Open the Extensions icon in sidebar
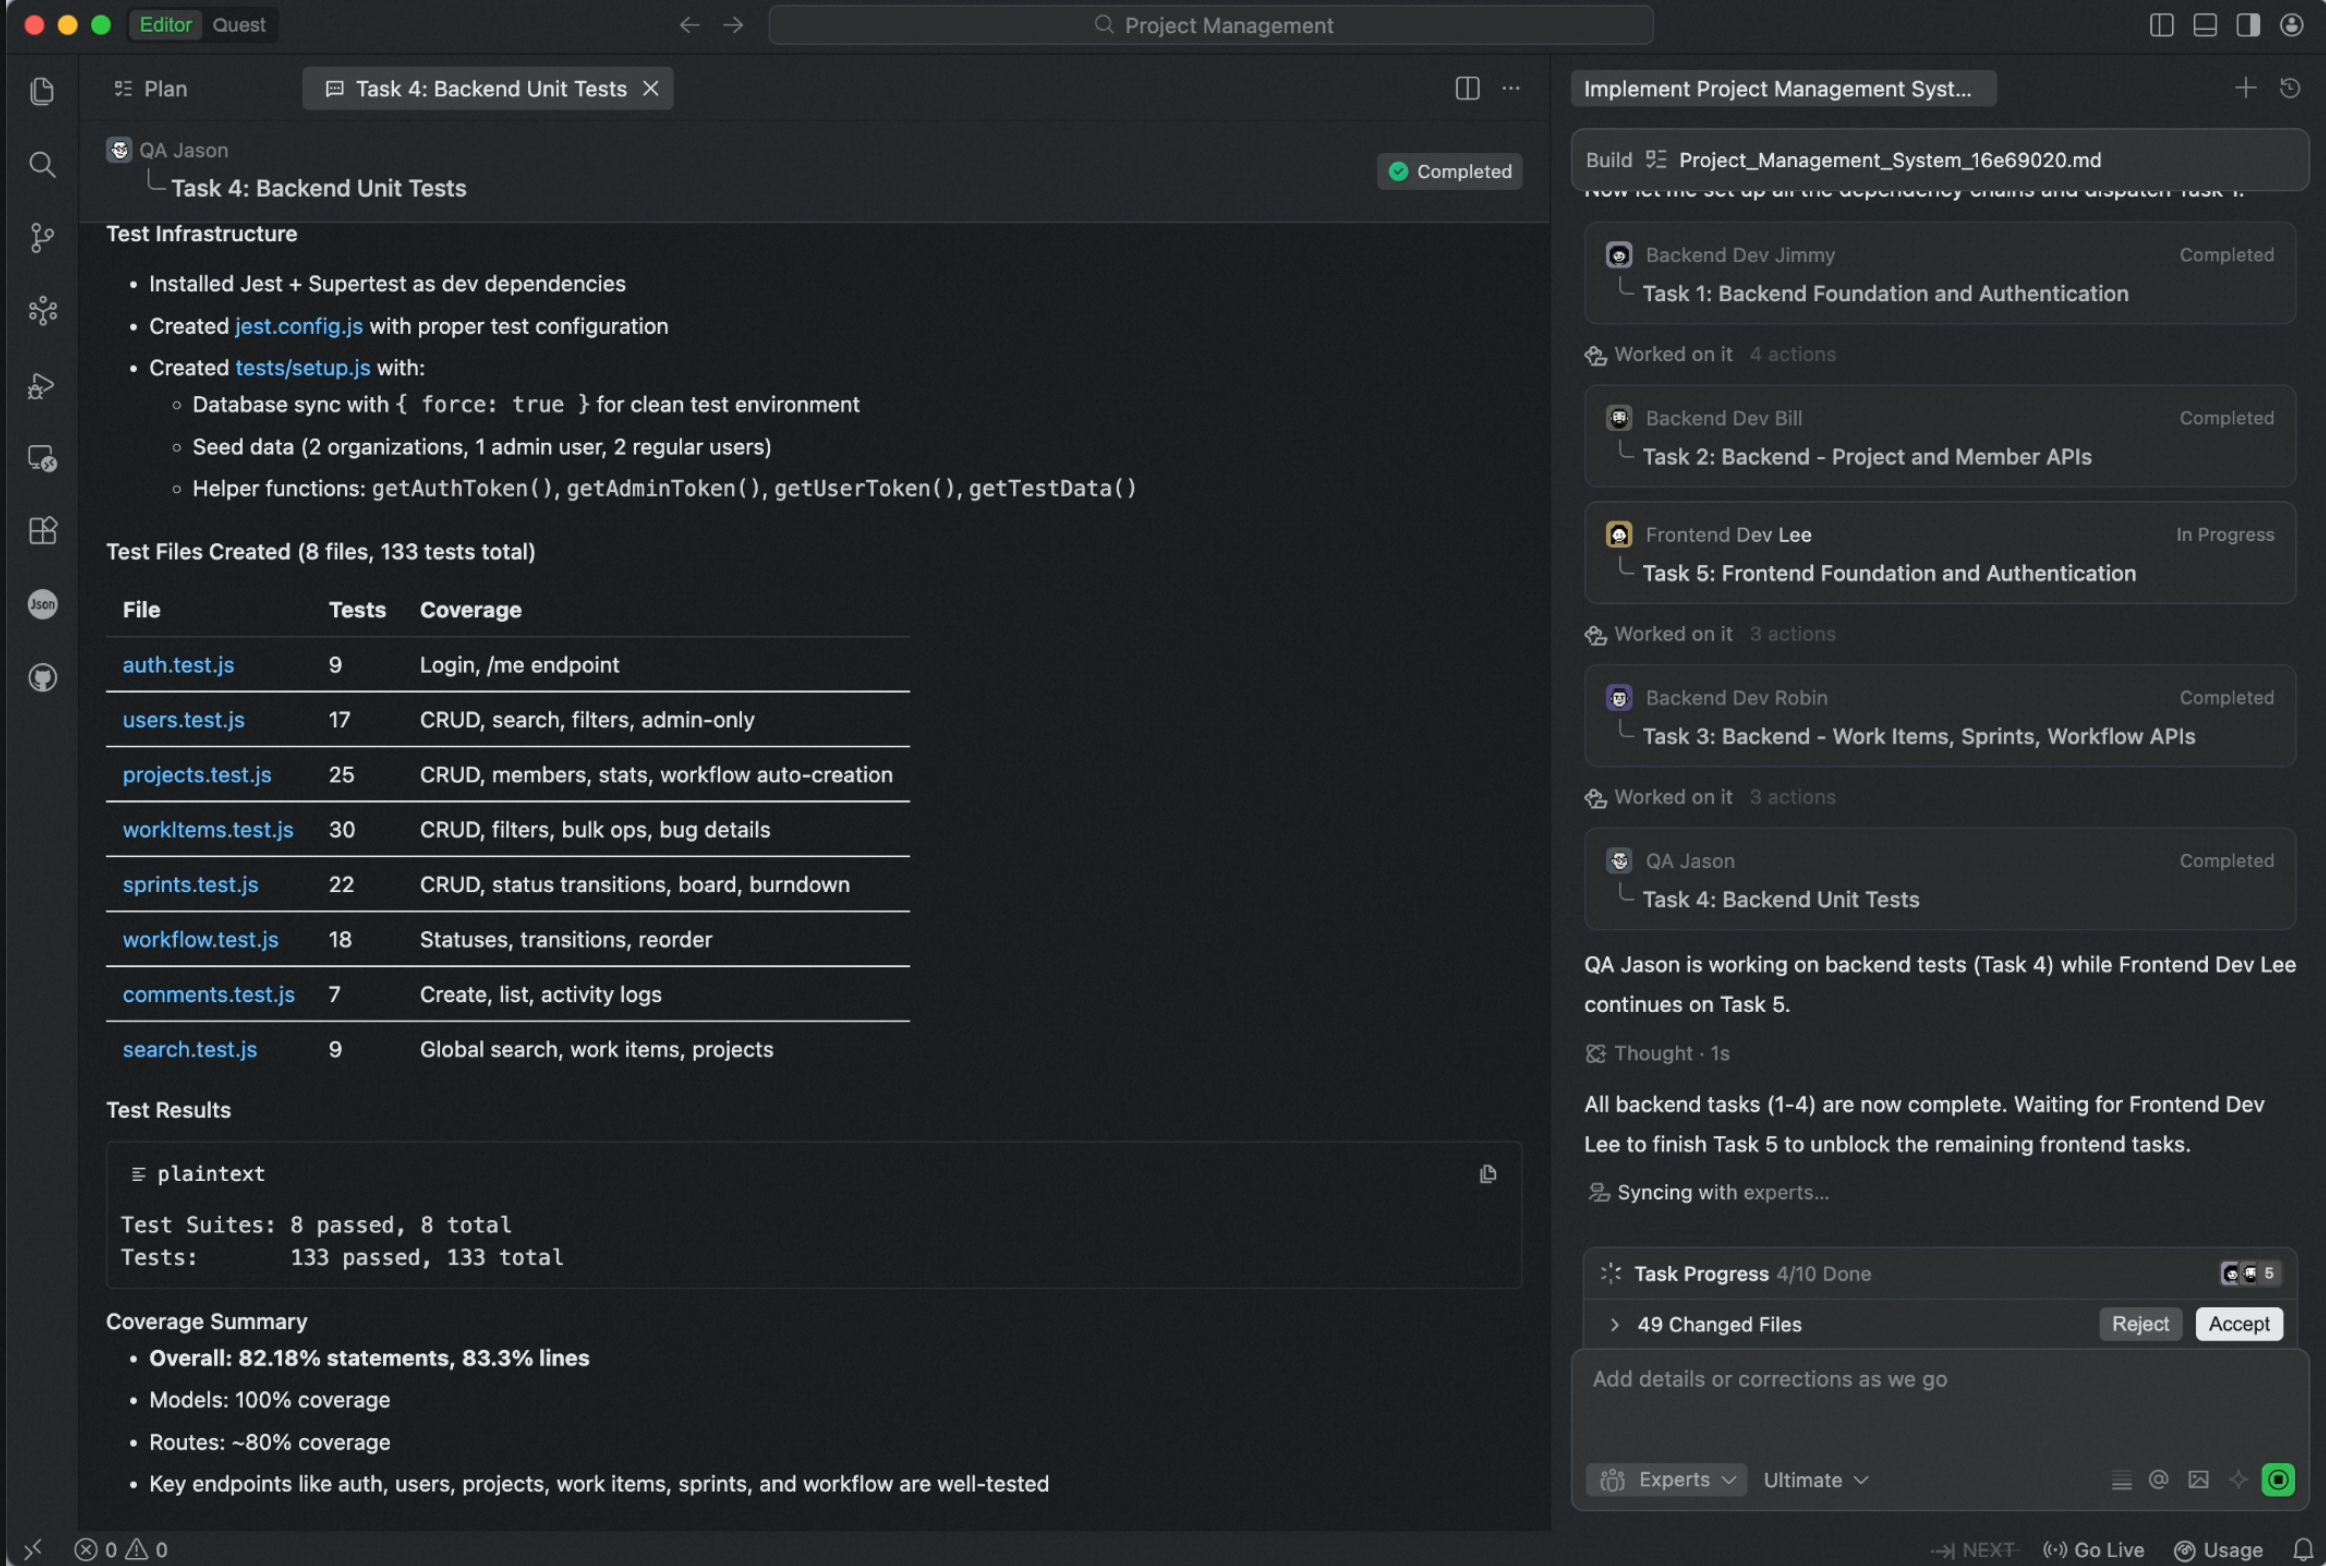The height and width of the screenshot is (1566, 2326). (x=42, y=530)
